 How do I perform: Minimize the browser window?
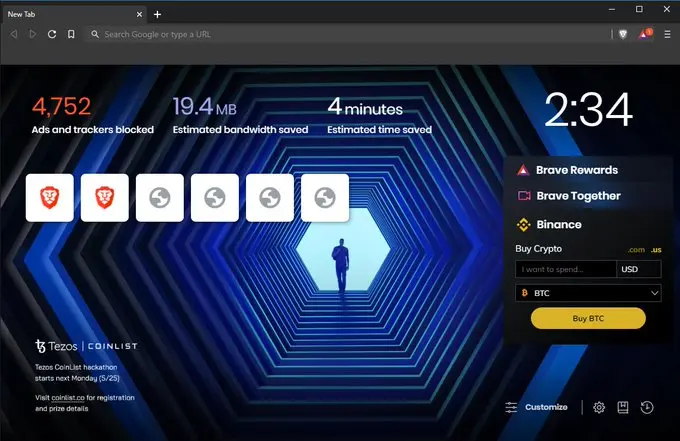pos(612,9)
